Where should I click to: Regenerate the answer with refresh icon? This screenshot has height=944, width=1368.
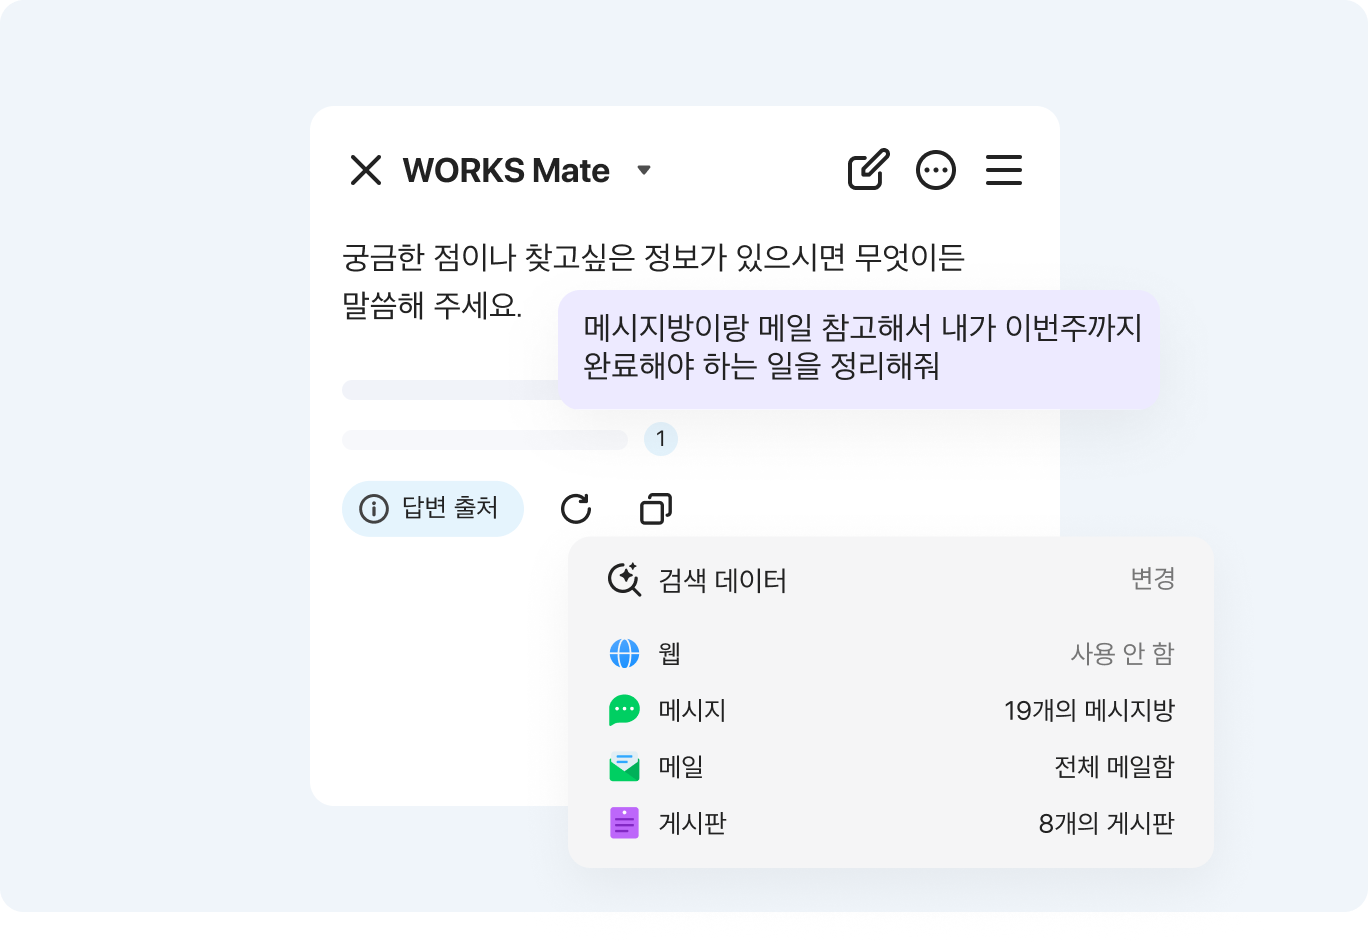576,509
